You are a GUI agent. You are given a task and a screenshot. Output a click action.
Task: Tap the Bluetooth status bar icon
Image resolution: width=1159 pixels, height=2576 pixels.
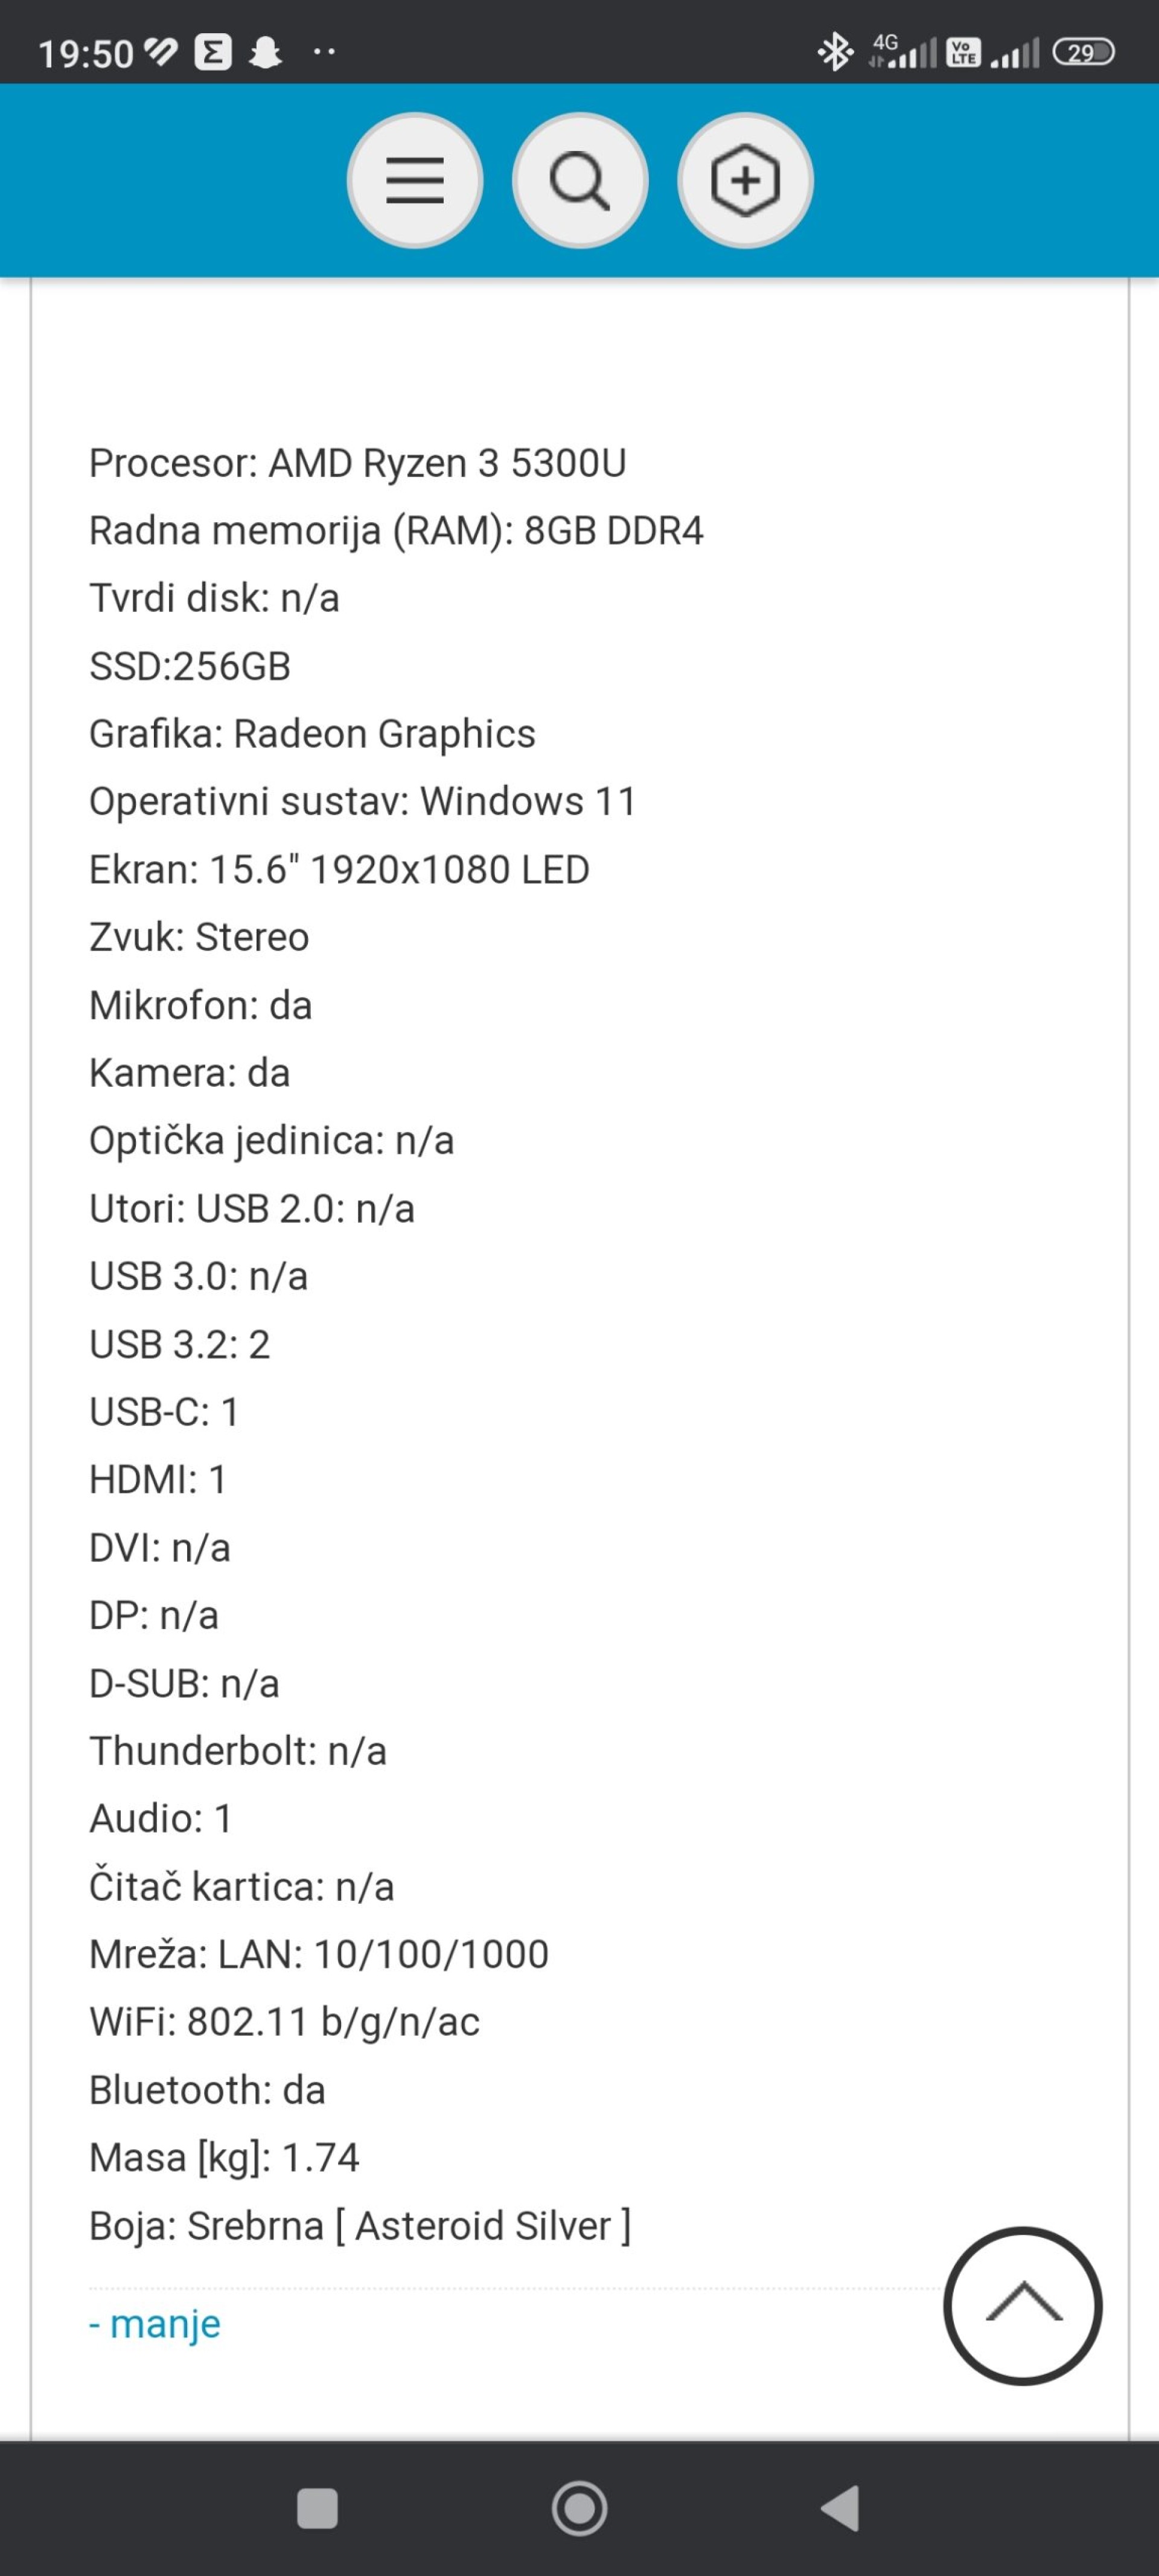[835, 52]
